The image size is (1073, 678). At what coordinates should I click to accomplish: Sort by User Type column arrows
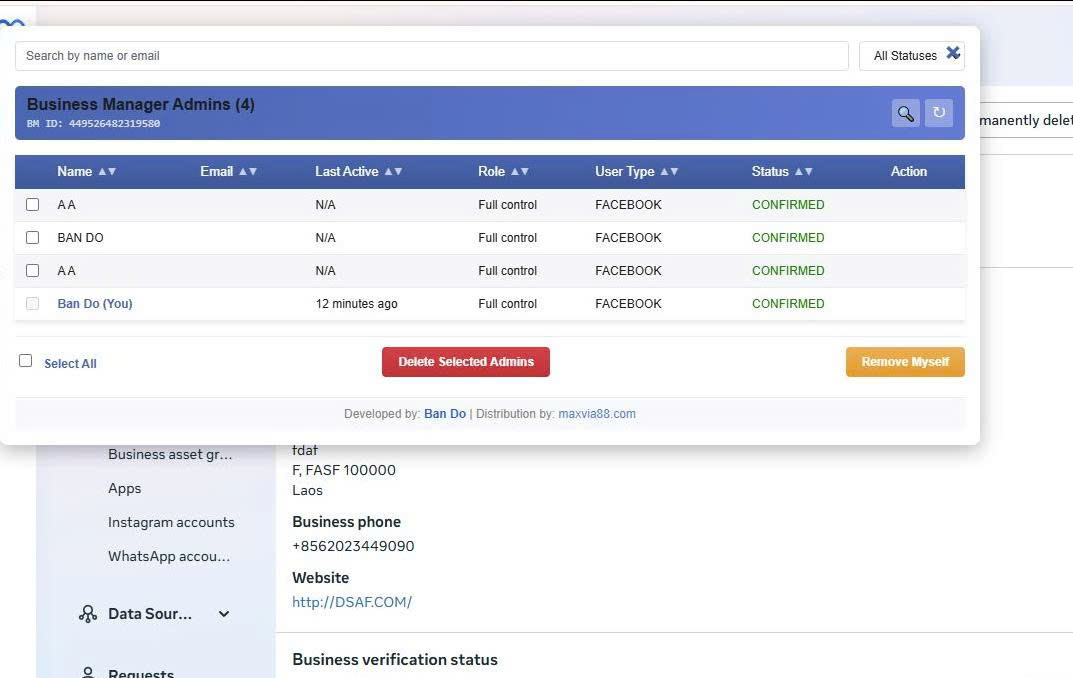pyautogui.click(x=668, y=172)
